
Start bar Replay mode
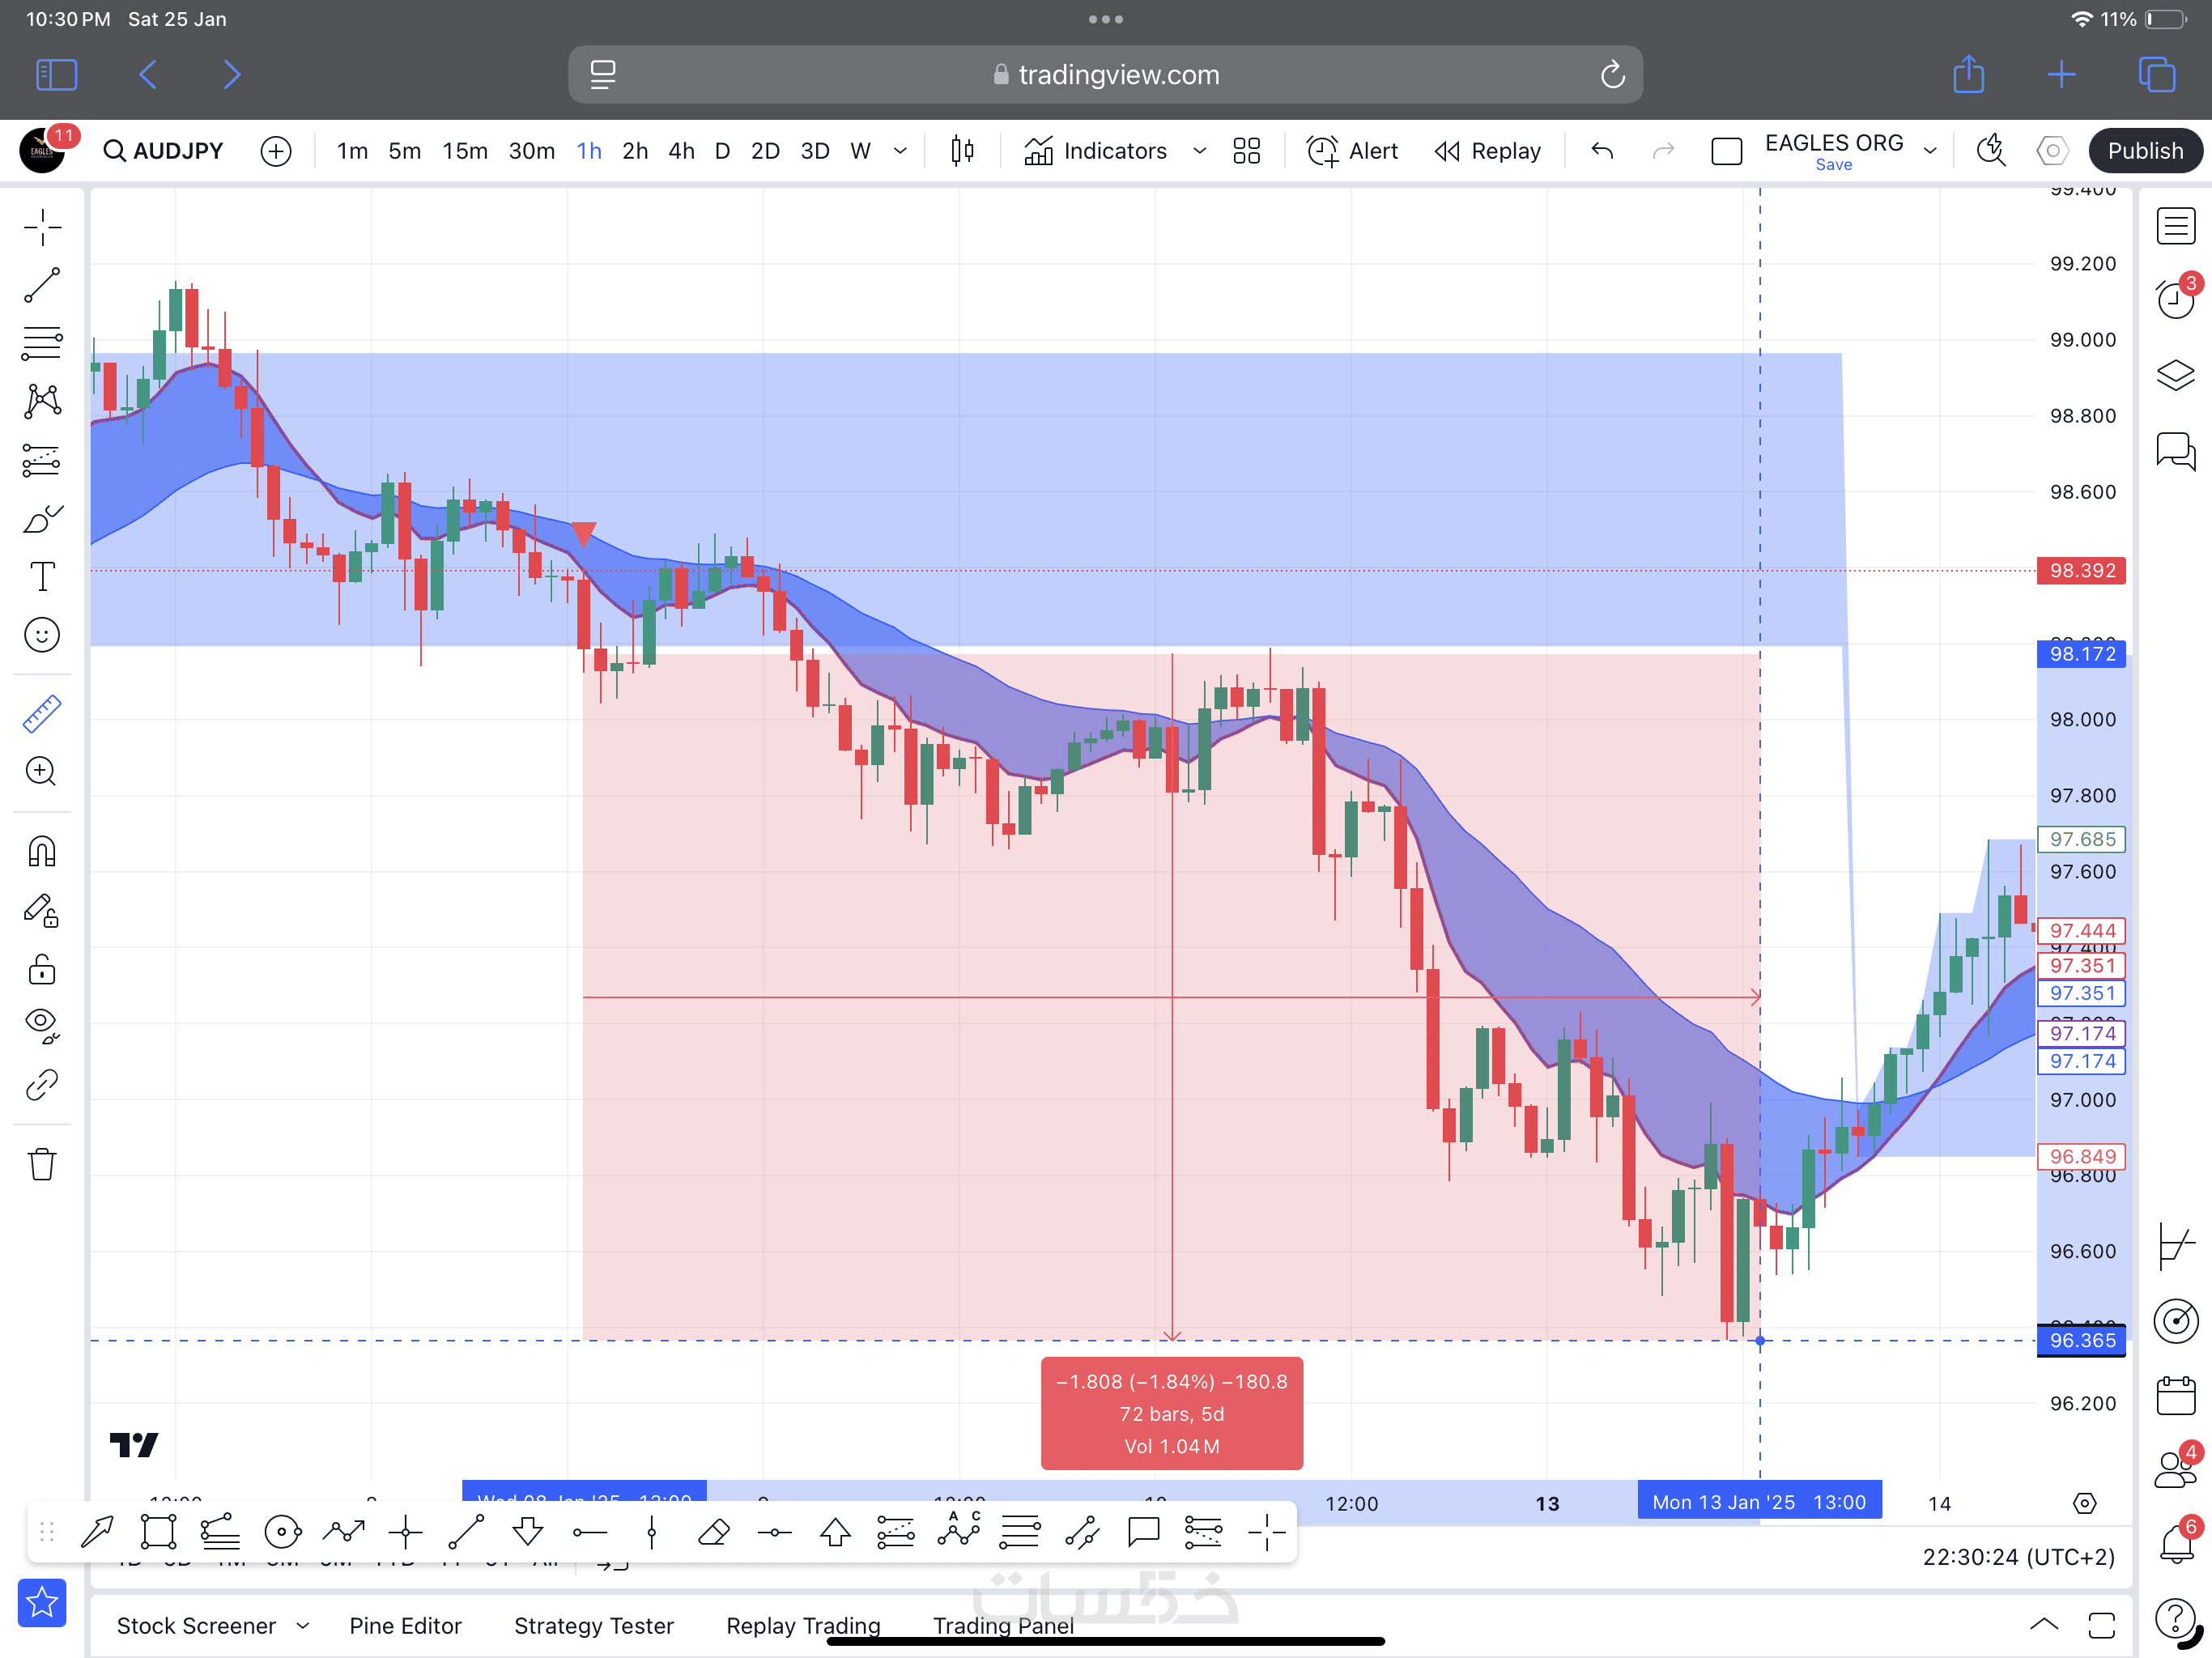coord(1487,151)
